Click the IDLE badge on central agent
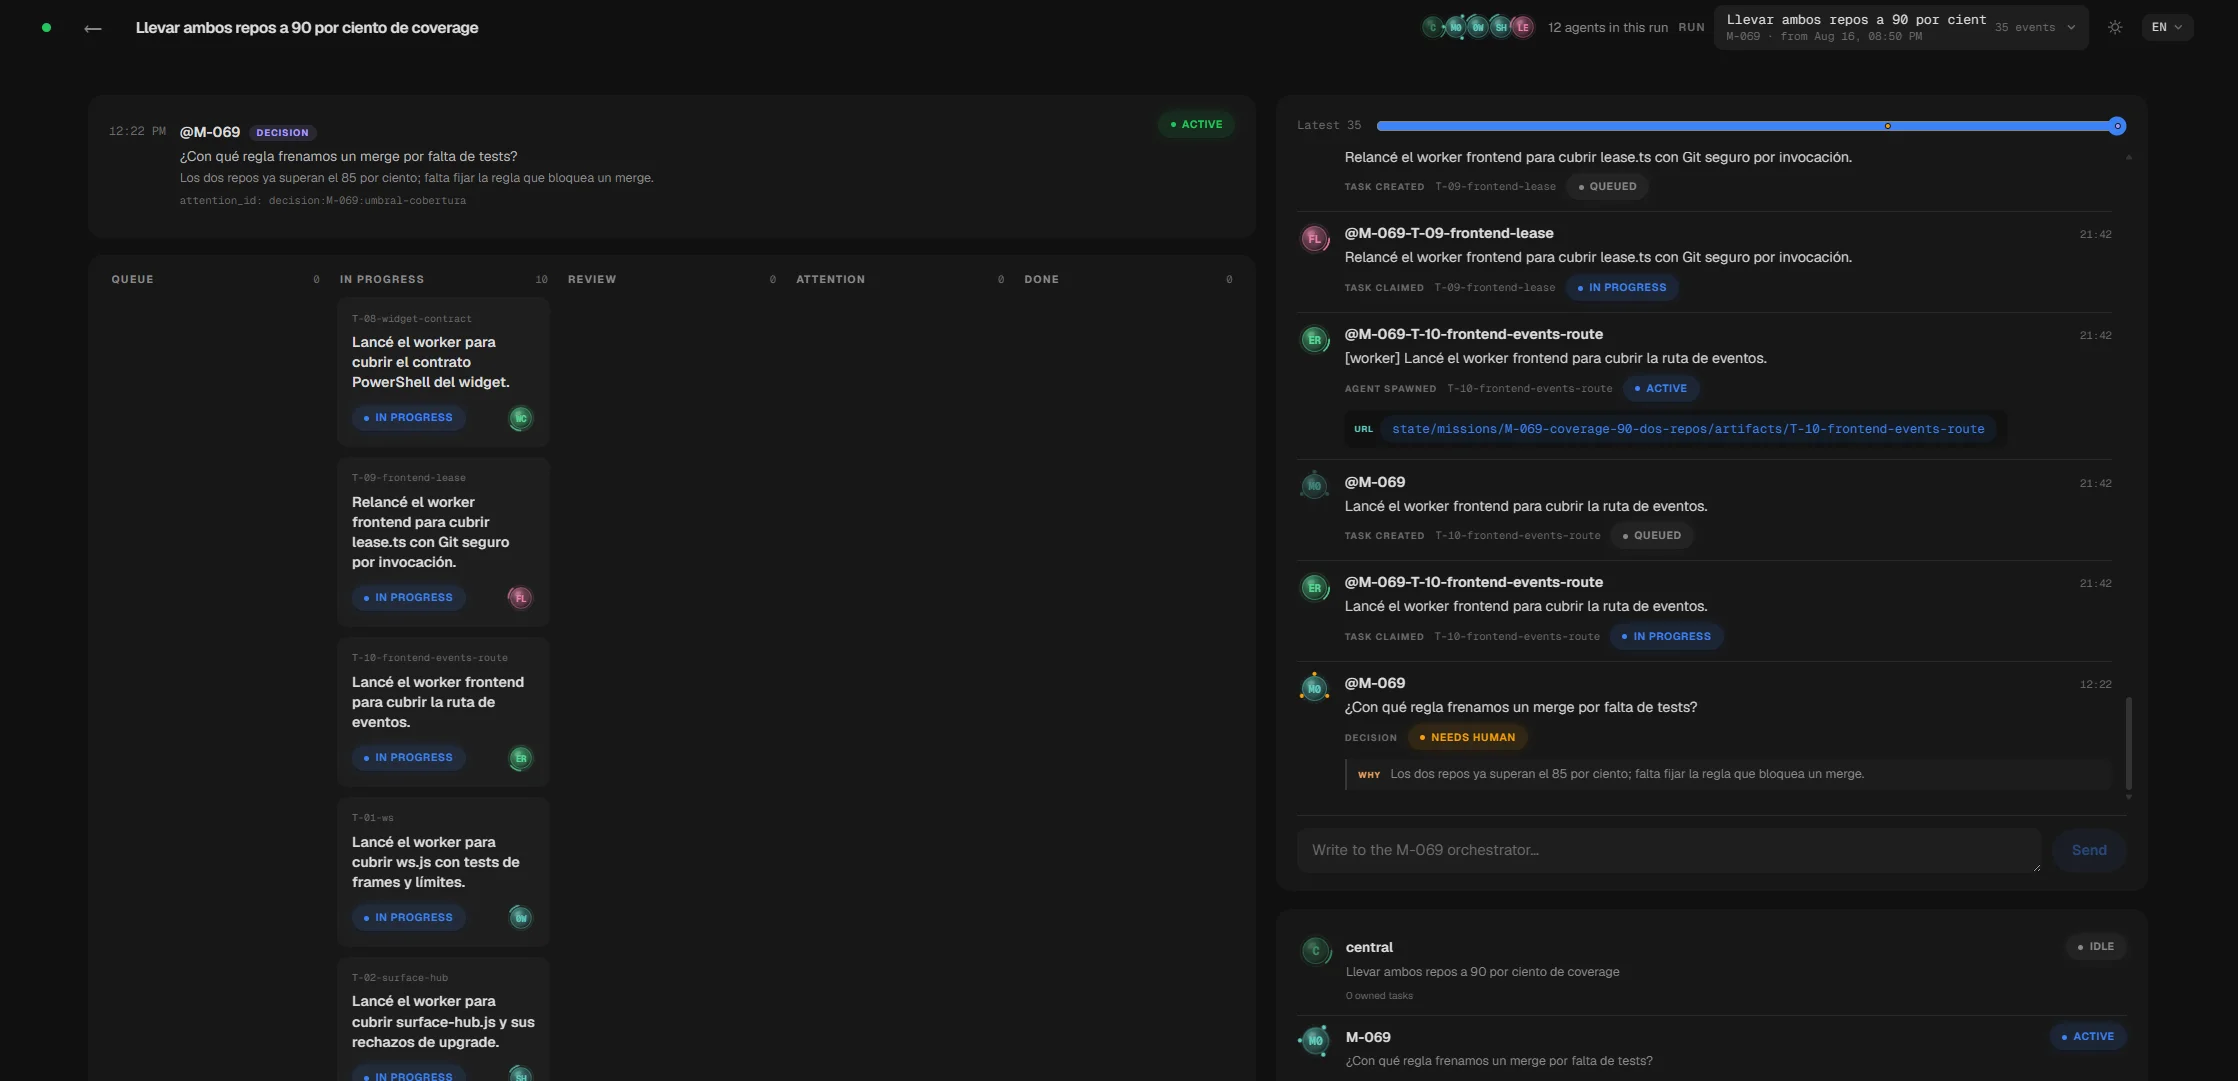The width and height of the screenshot is (2238, 1081). [2095, 946]
